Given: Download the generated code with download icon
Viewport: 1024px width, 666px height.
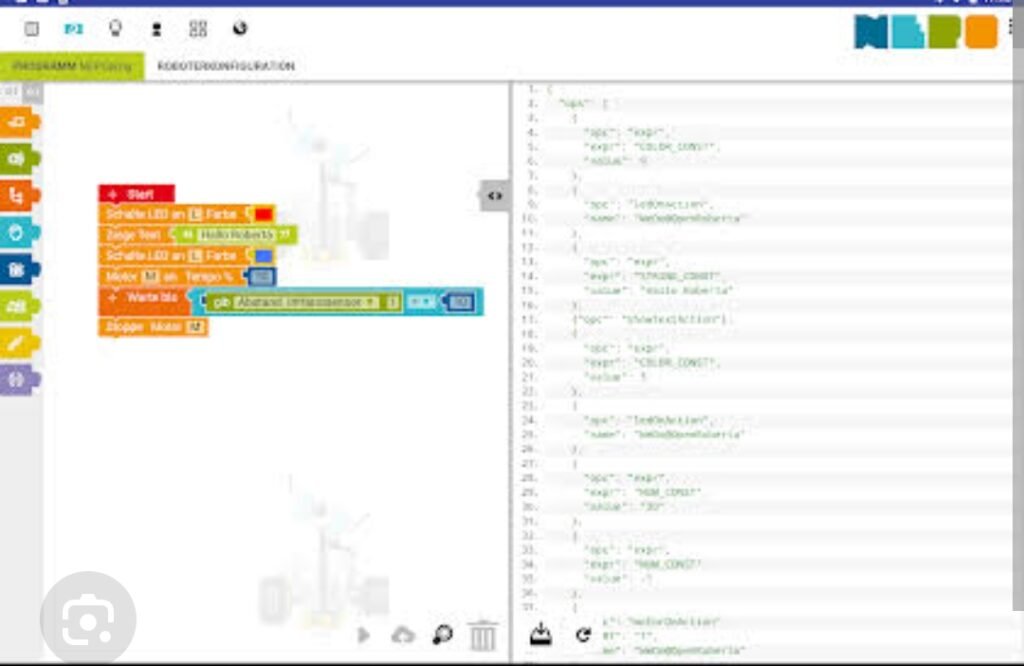Looking at the screenshot, I should (x=540, y=634).
